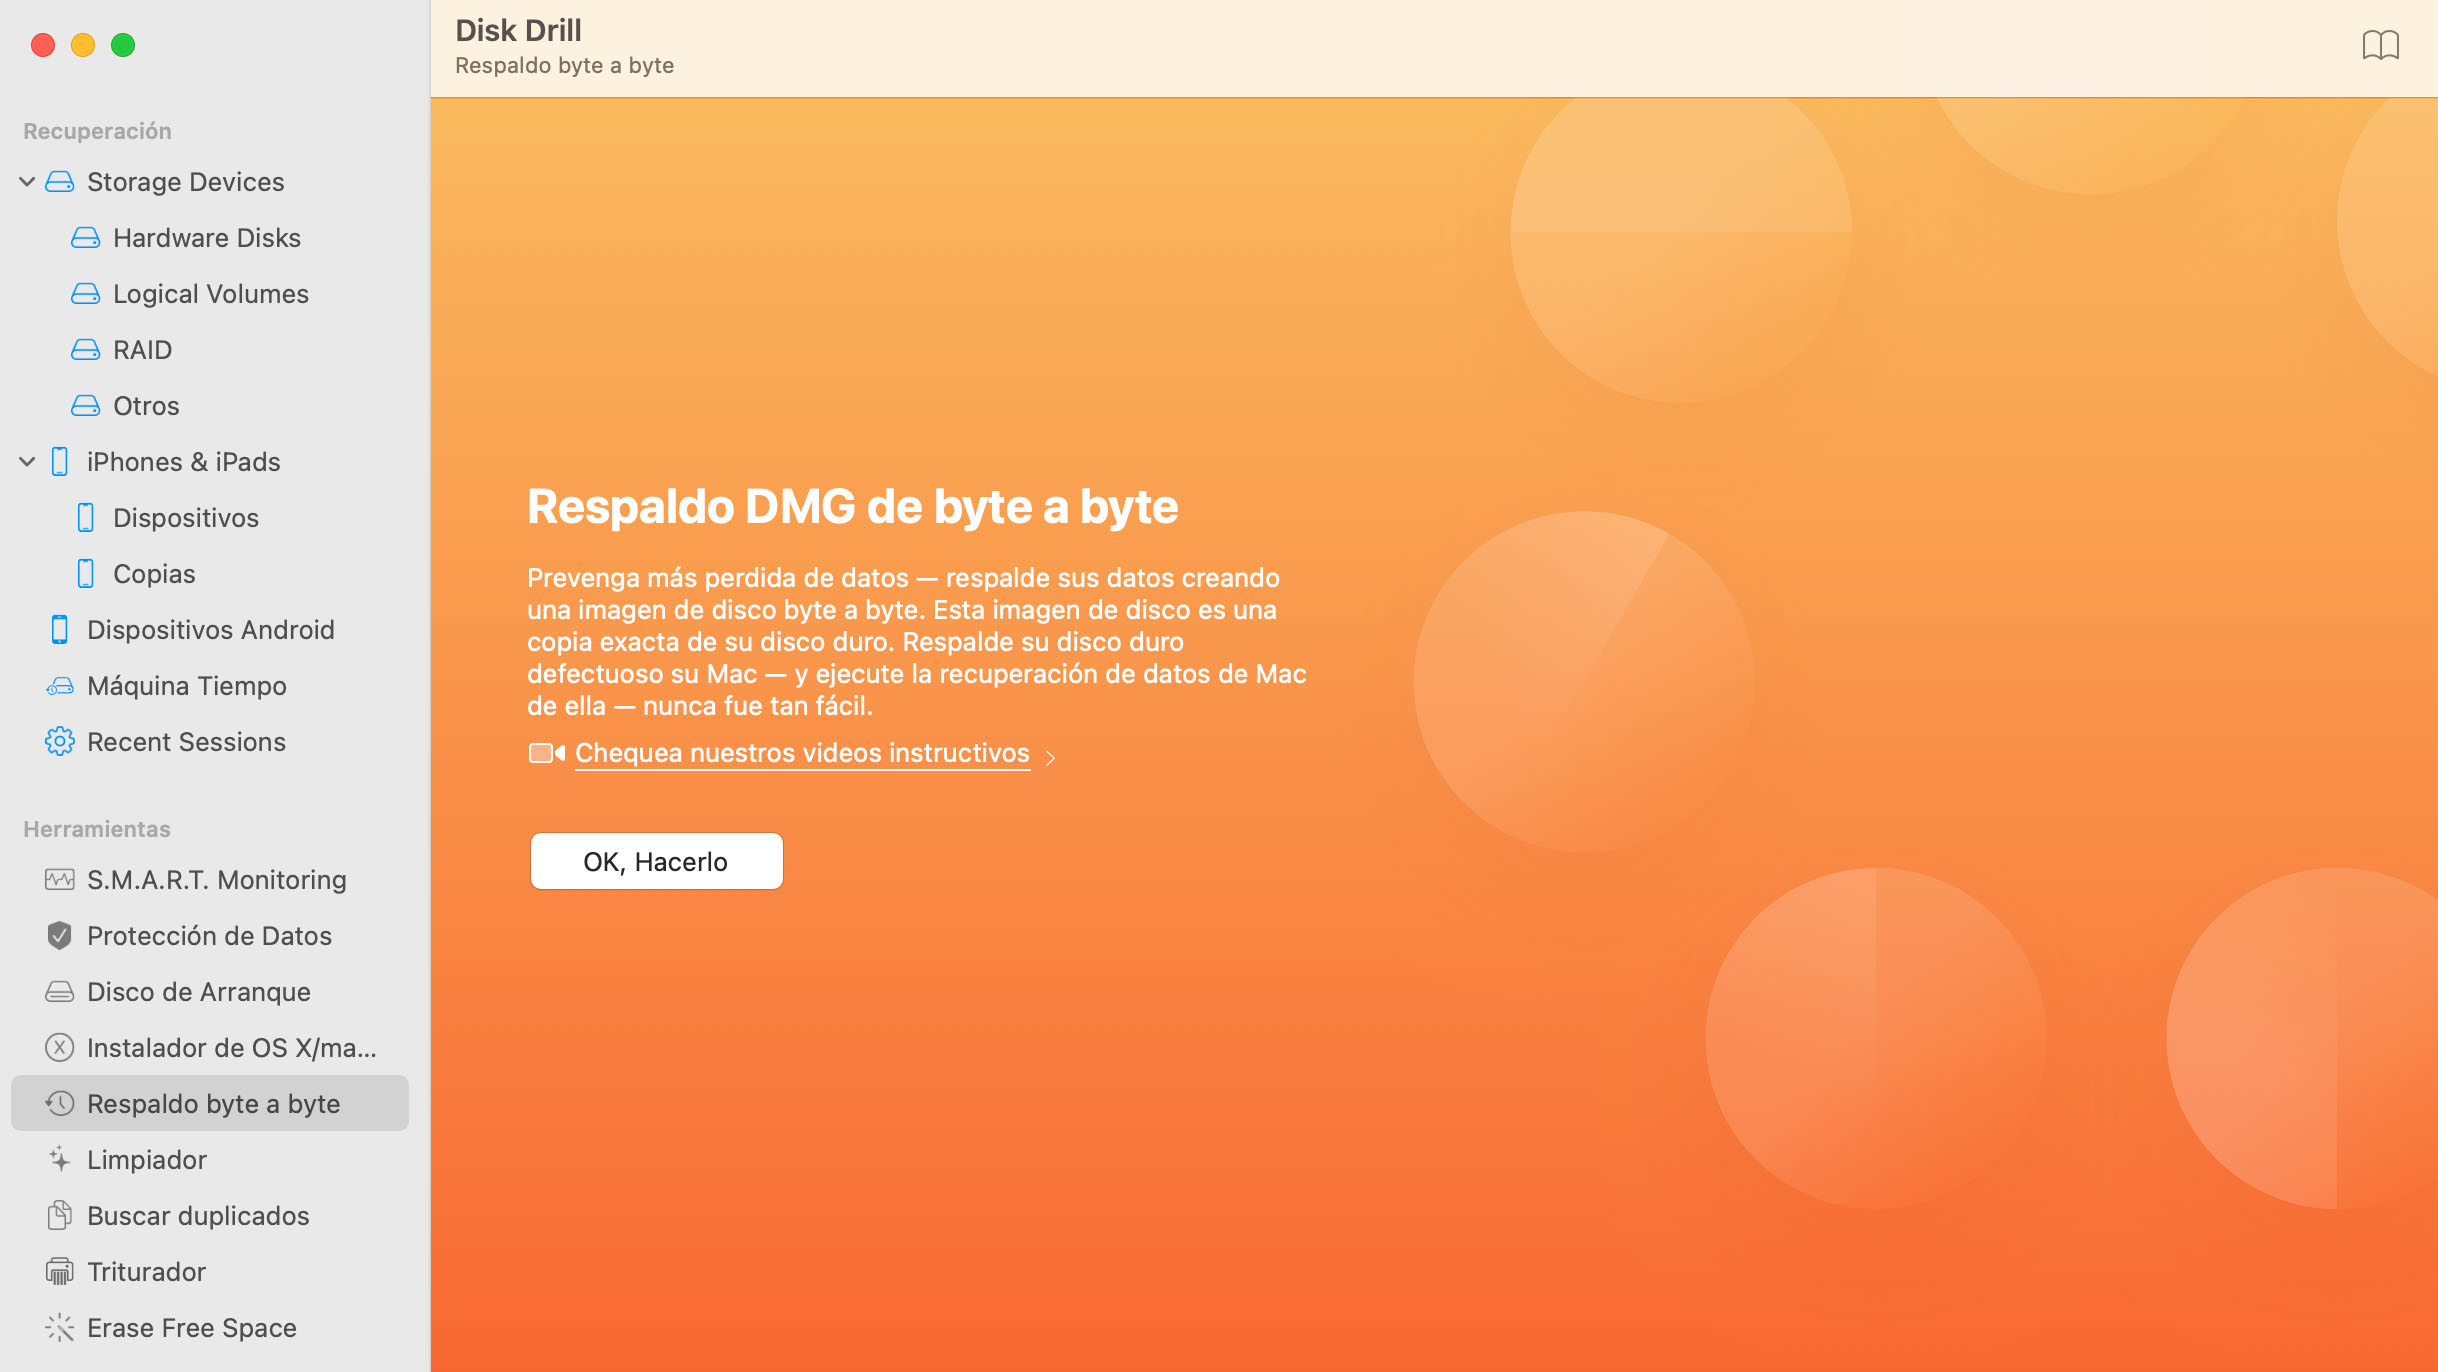Open Buscar duplicados tool

tap(198, 1216)
